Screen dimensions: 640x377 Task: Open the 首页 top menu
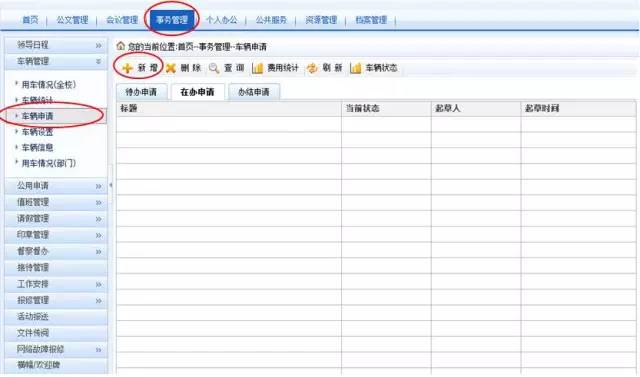pyautogui.click(x=30, y=20)
